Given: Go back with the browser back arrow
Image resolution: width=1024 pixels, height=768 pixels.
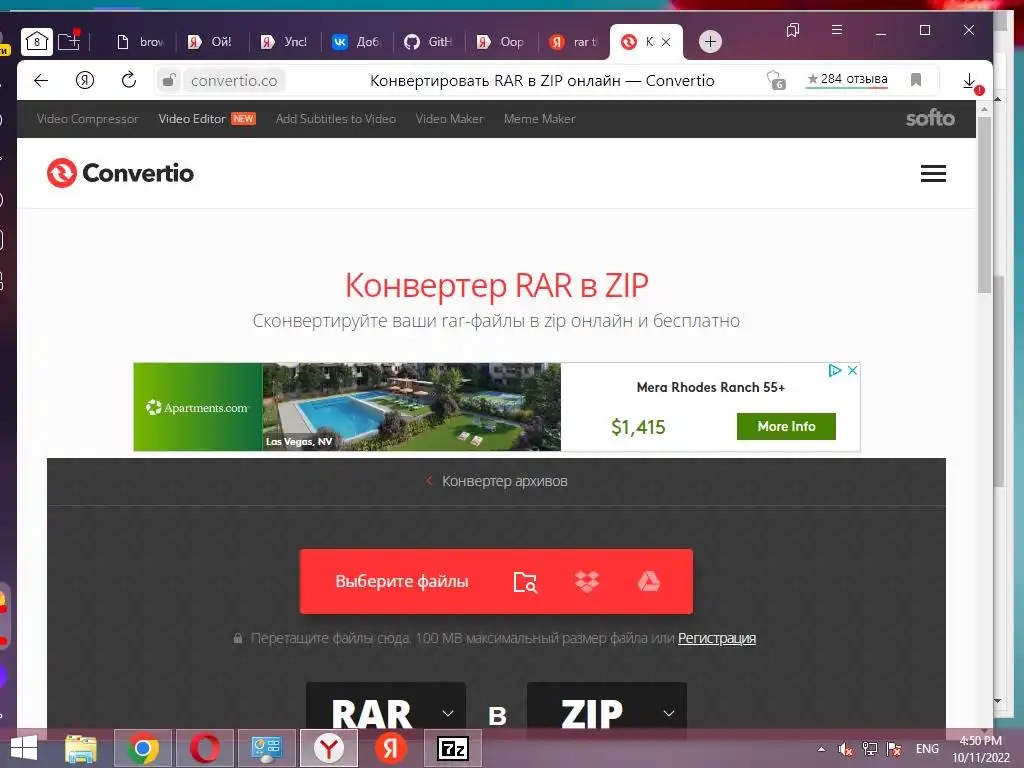Looking at the screenshot, I should 41,80.
